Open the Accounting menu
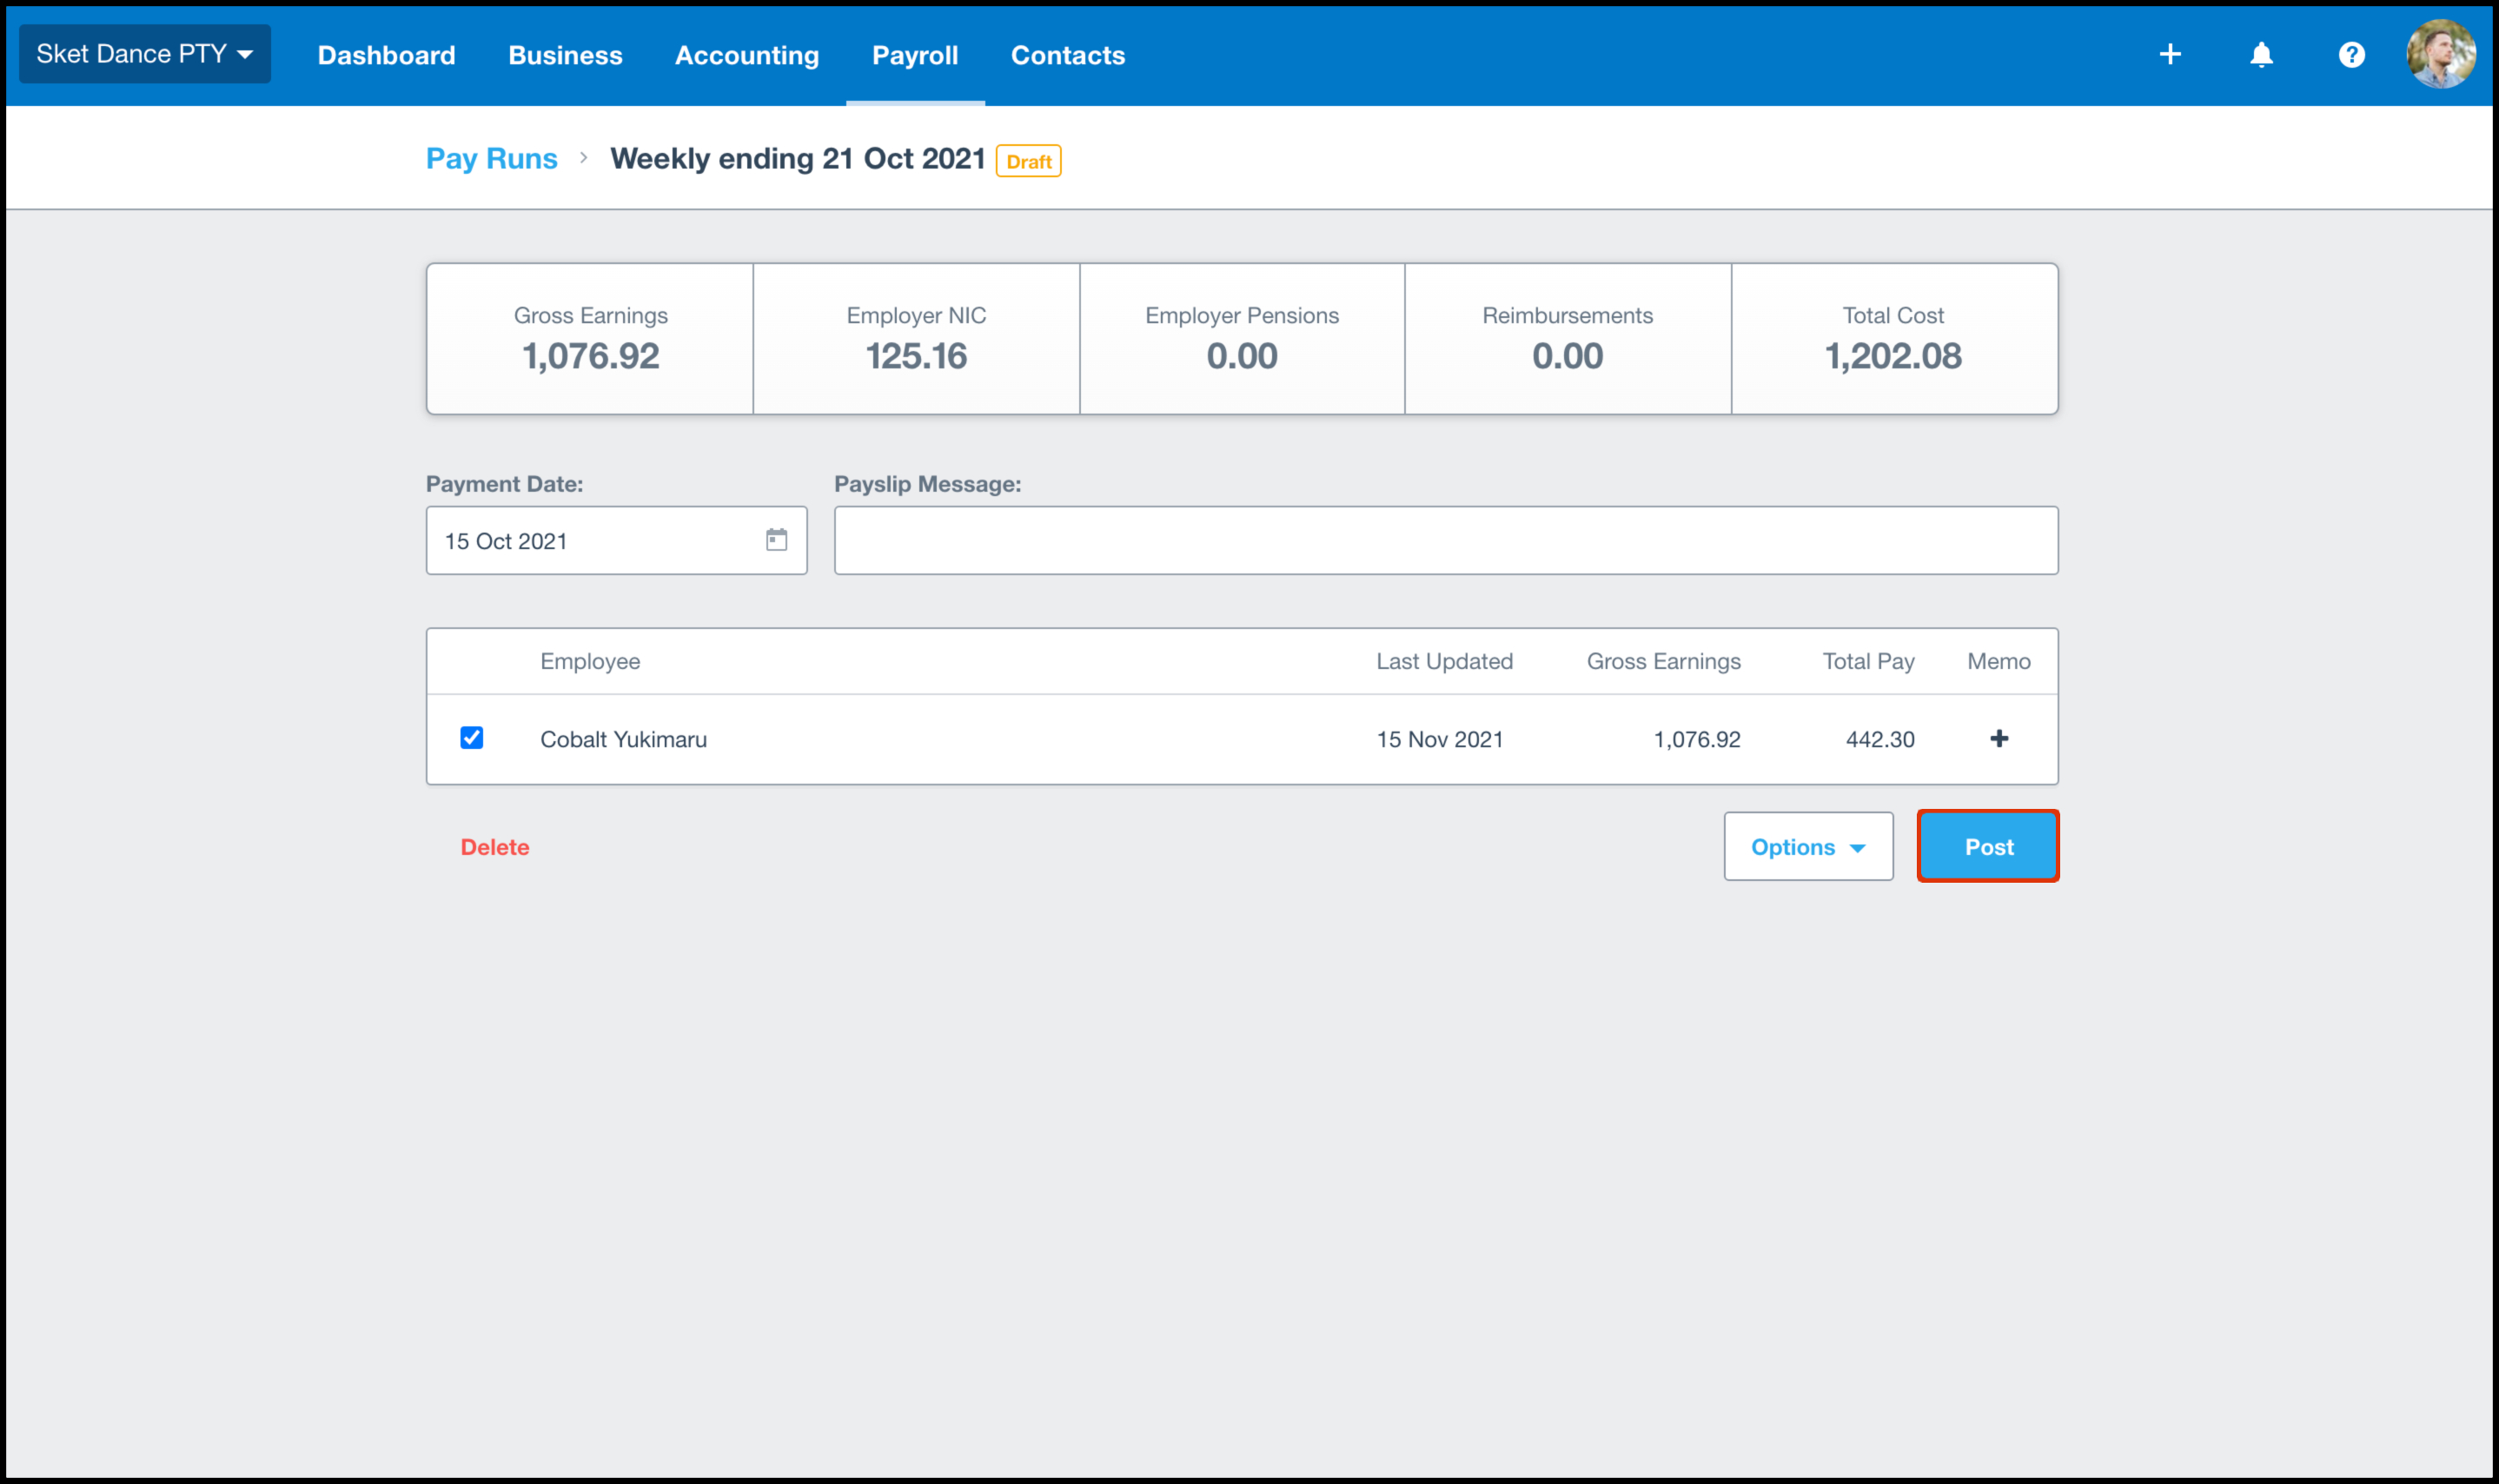 pyautogui.click(x=746, y=55)
